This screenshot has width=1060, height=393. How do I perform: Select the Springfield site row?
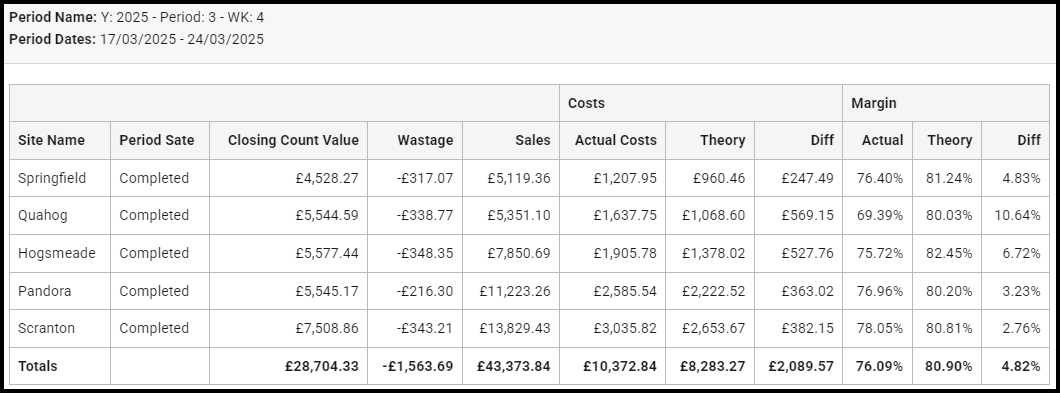529,178
